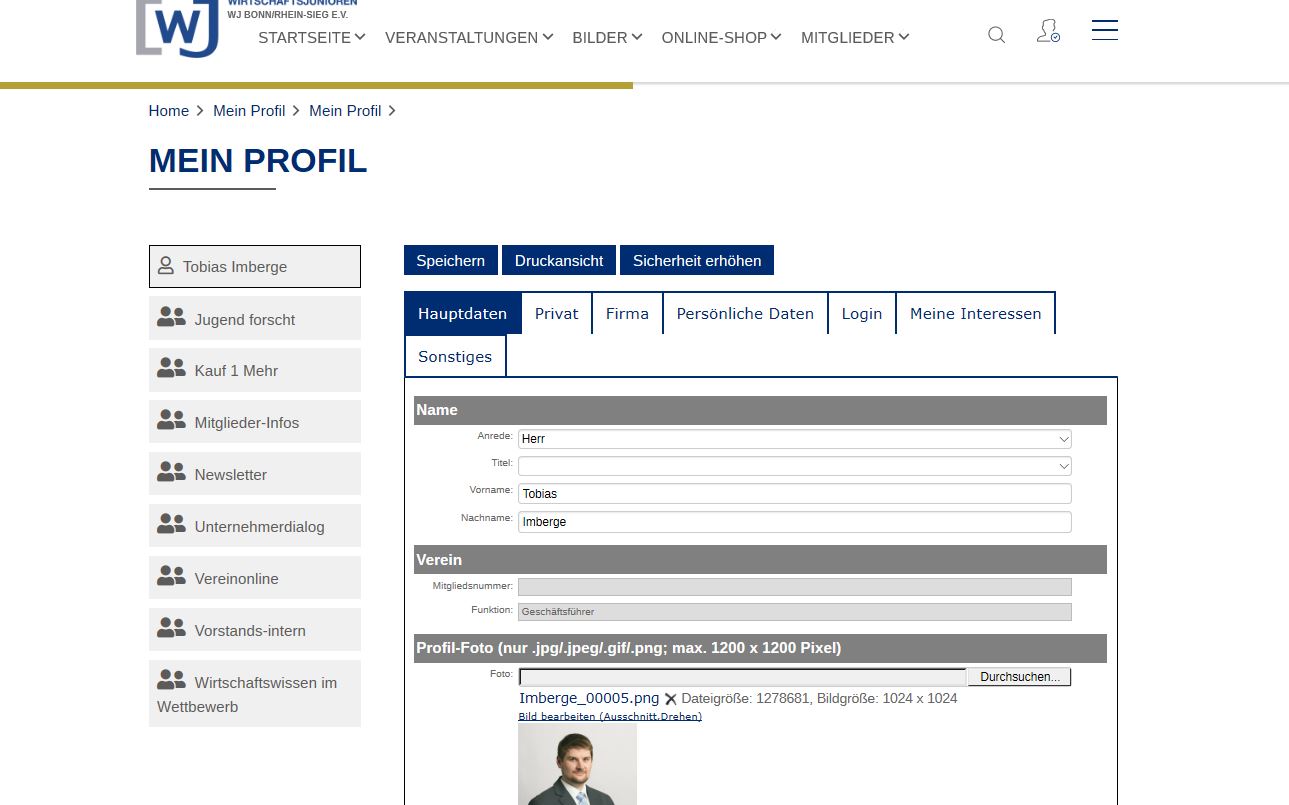Switch to the Login tab
The image size is (1289, 805).
[x=862, y=313]
